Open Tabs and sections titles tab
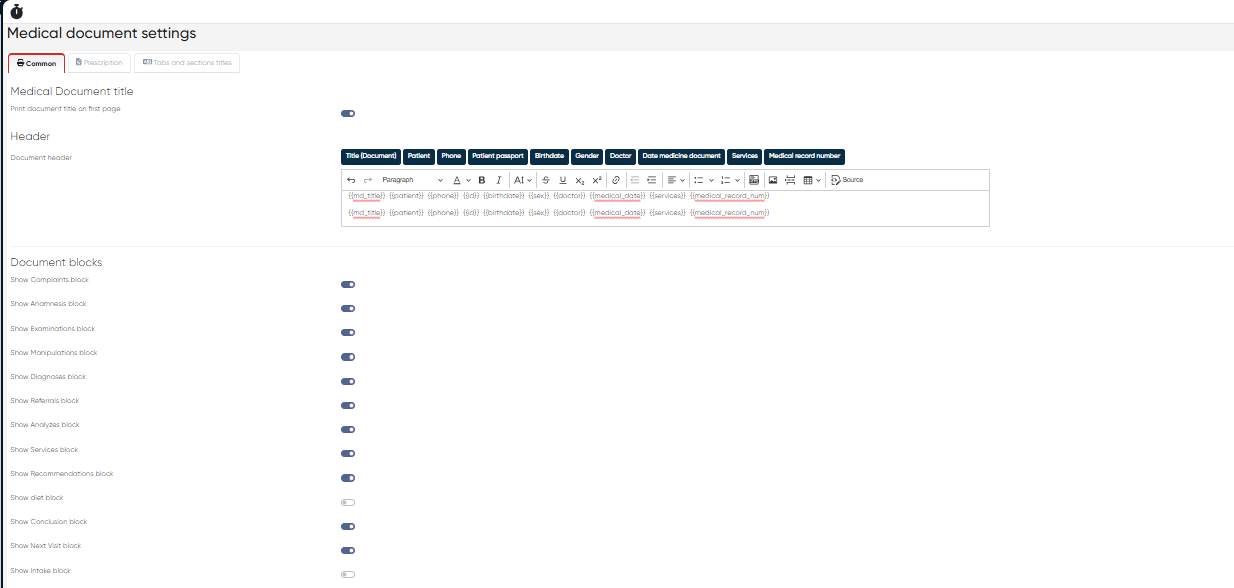This screenshot has height=588, width=1234. (x=187, y=63)
